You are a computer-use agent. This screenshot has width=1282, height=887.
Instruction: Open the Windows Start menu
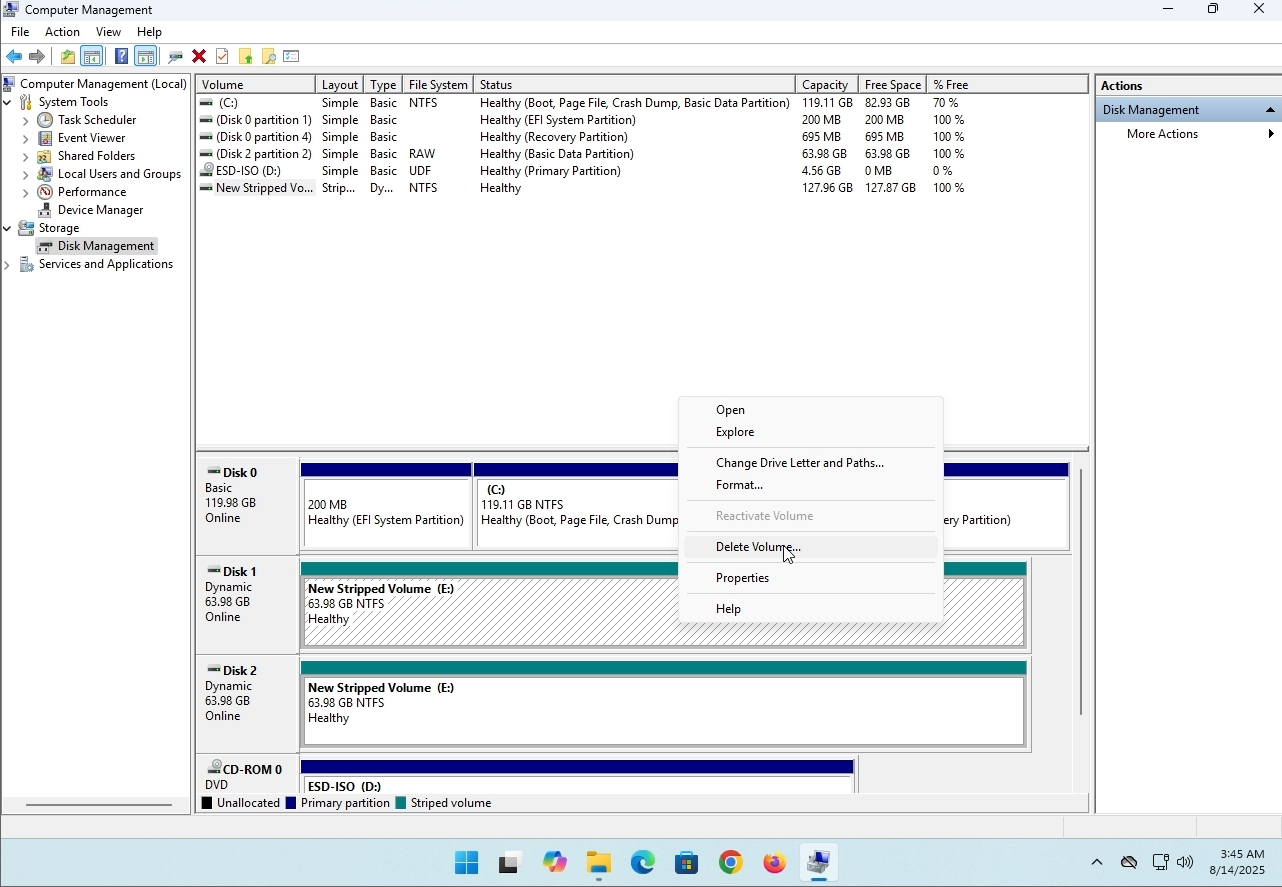(466, 863)
